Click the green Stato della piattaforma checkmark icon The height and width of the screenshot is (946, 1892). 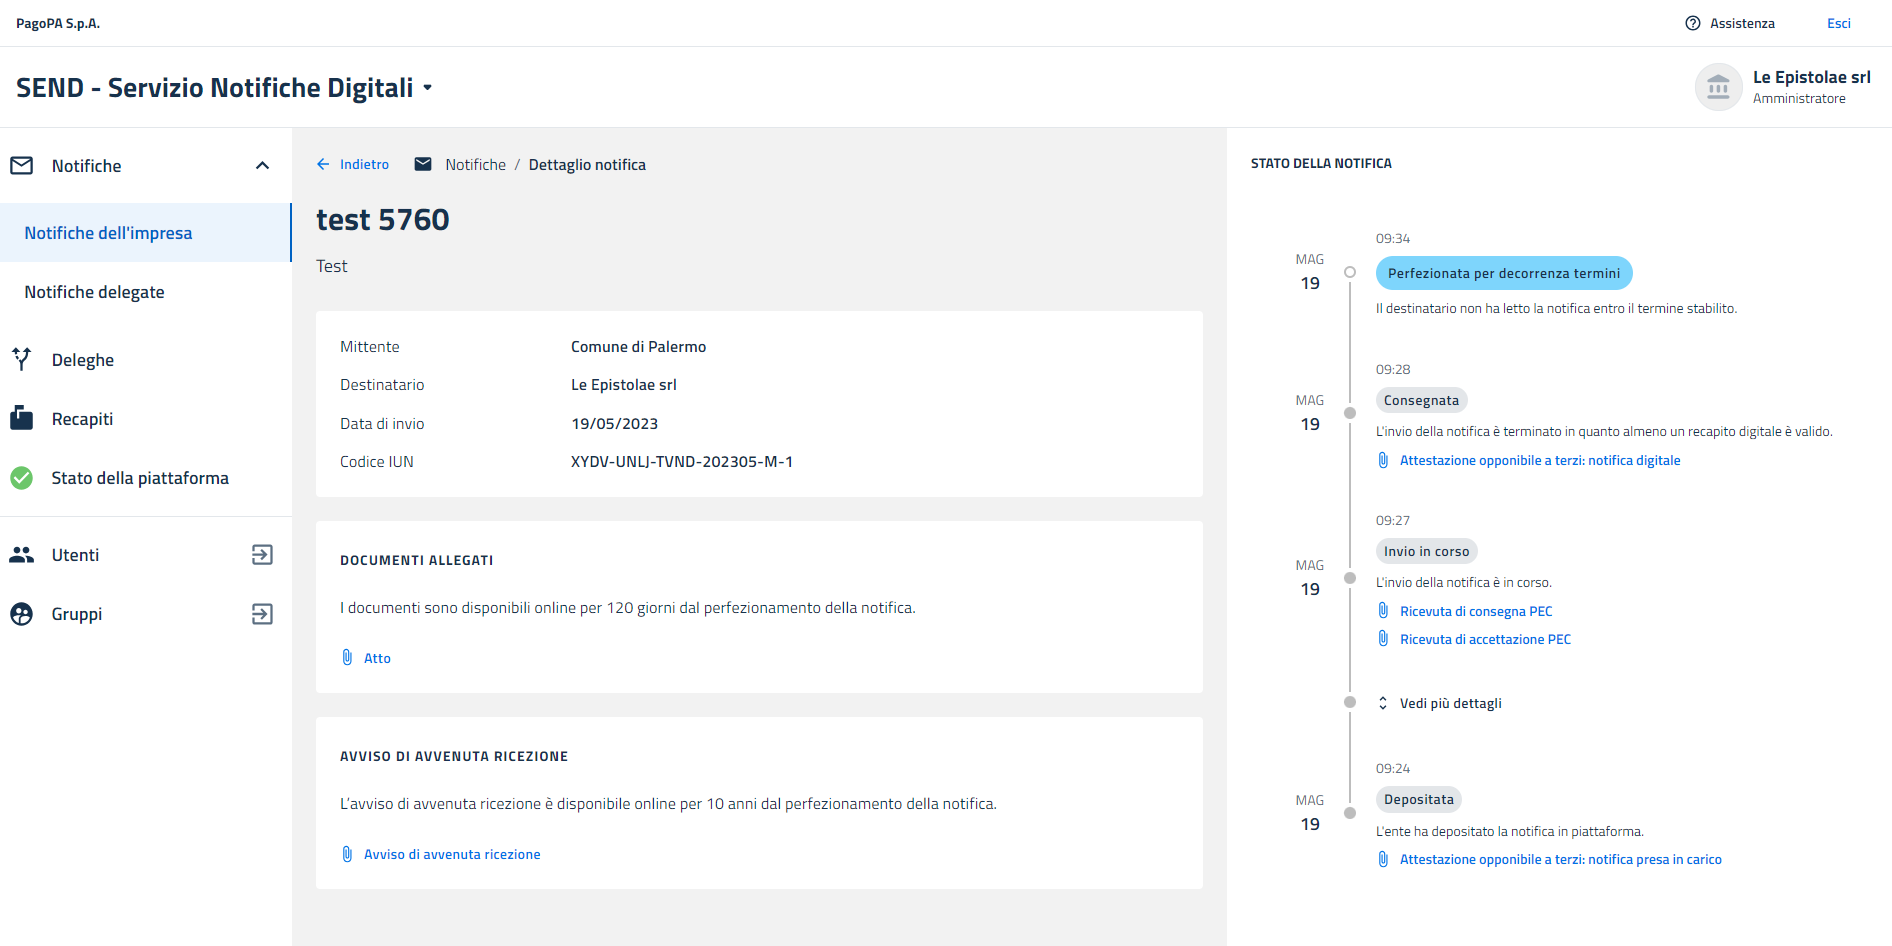(21, 478)
